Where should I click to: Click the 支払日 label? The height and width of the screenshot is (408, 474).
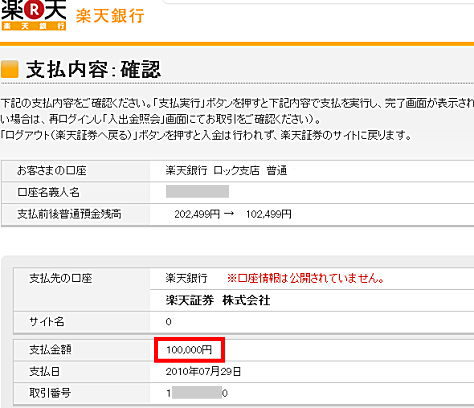pyautogui.click(x=44, y=371)
